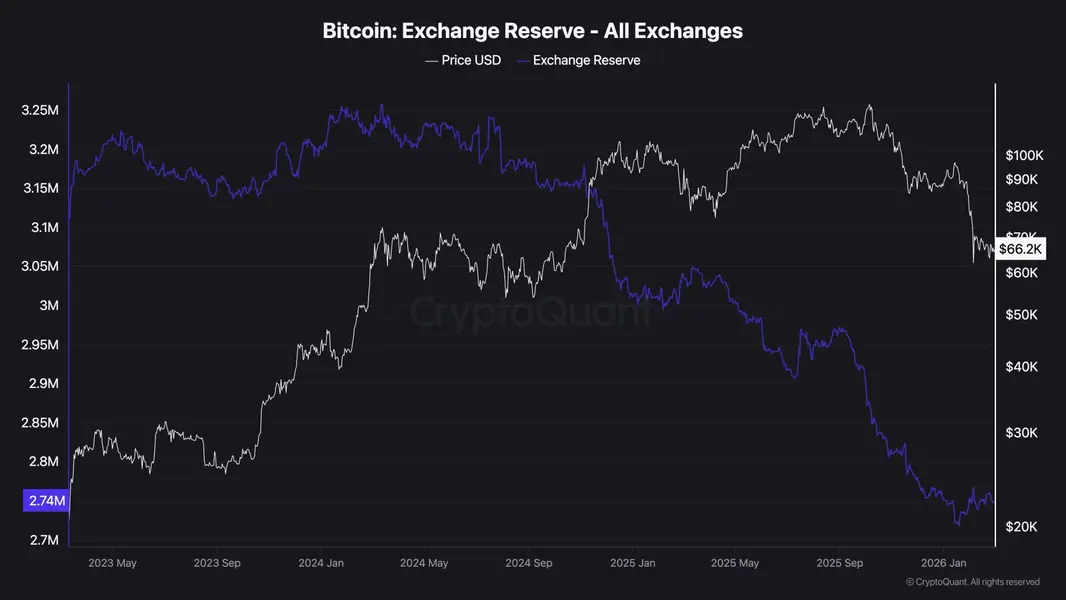This screenshot has width=1066, height=600.
Task: Click the 2.7M left axis label
Action: [44, 540]
